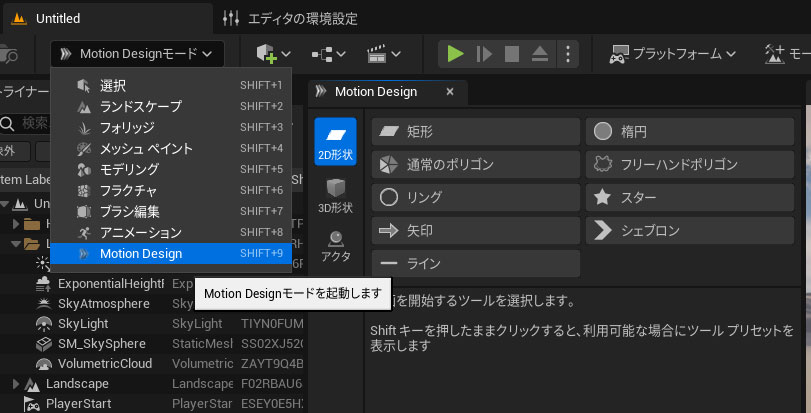The height and width of the screenshot is (413, 811).
Task: Pick the スター star shape tool
Action: [690, 197]
